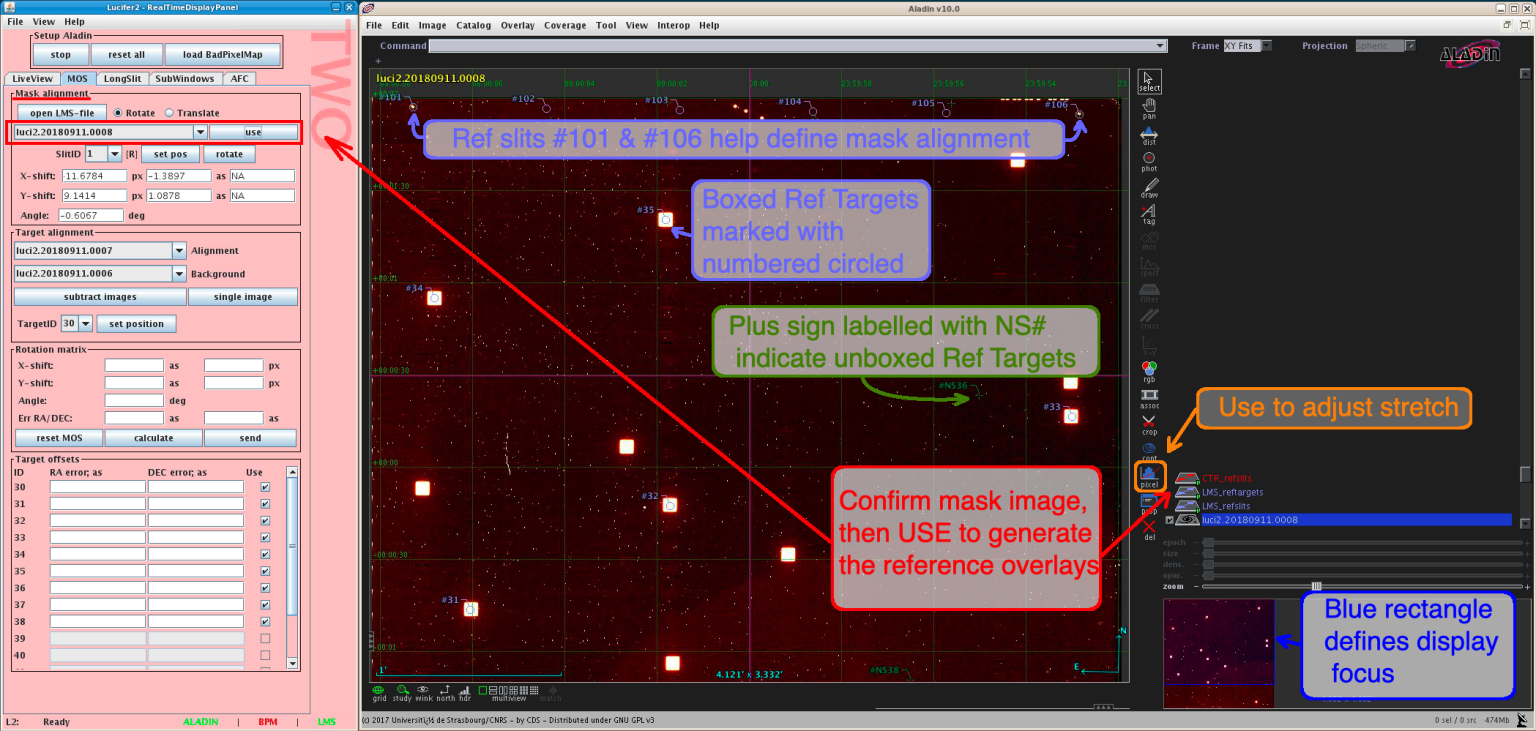
Task: Click the Angle deg field in Mask alignment
Action: [90, 215]
